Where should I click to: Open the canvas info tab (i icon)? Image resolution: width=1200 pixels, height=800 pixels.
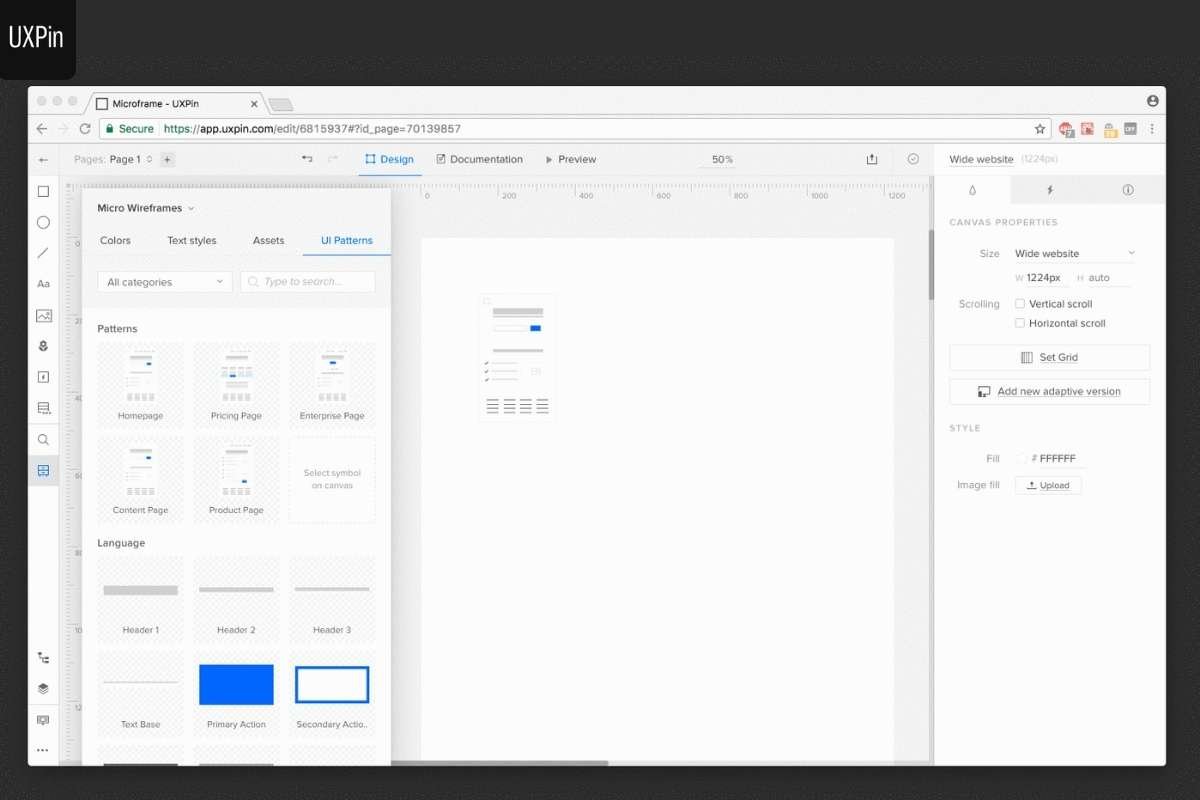1128,189
